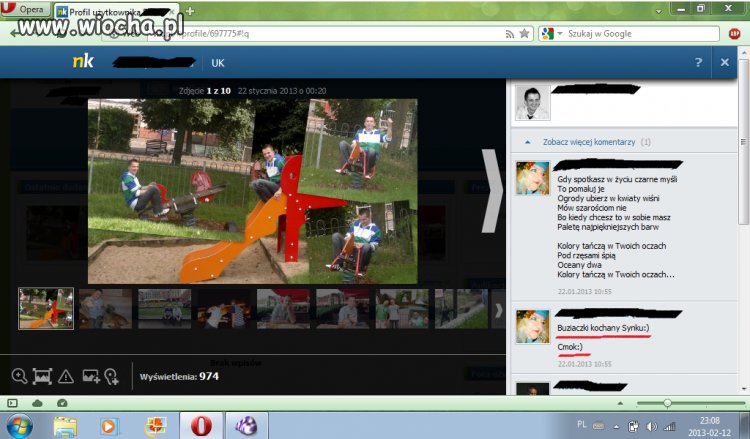
Task: Expand Zobacz więcej komentarzy
Action: (x=589, y=142)
